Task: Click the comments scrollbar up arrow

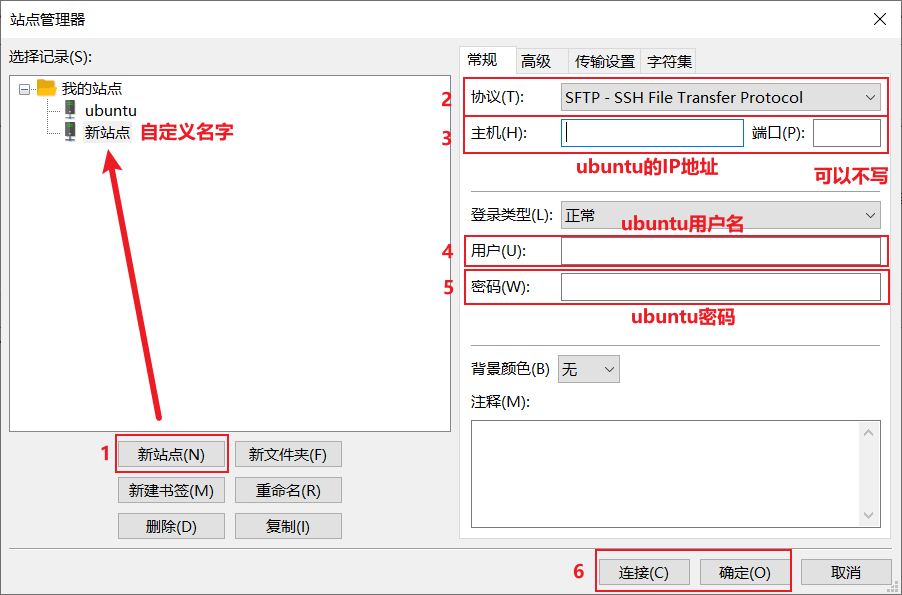Action: [x=869, y=433]
